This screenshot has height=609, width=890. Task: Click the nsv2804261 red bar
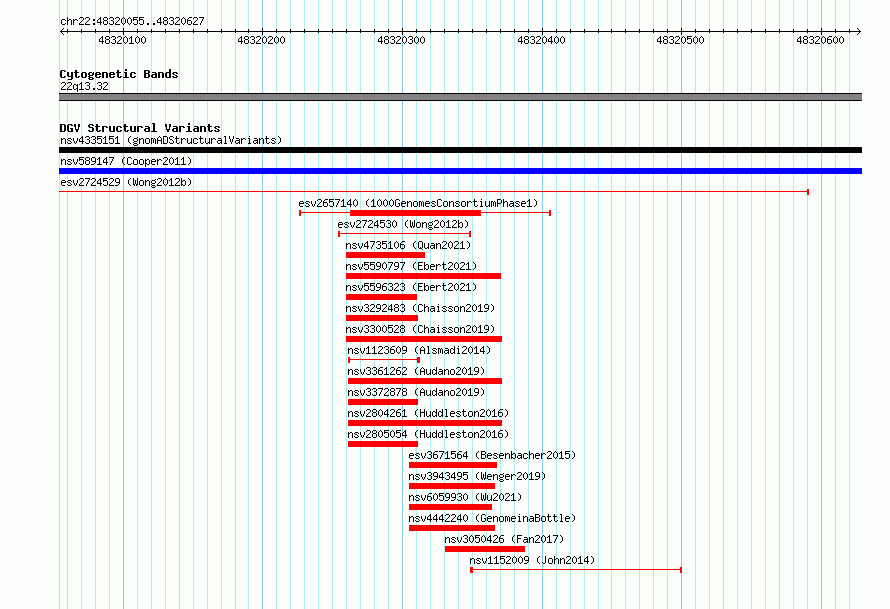[x=425, y=423]
